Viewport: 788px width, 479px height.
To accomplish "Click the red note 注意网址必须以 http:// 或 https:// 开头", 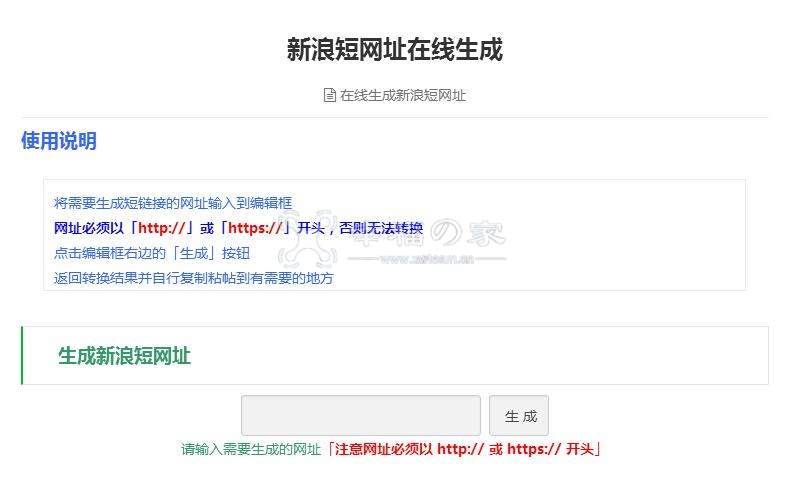I will [465, 449].
